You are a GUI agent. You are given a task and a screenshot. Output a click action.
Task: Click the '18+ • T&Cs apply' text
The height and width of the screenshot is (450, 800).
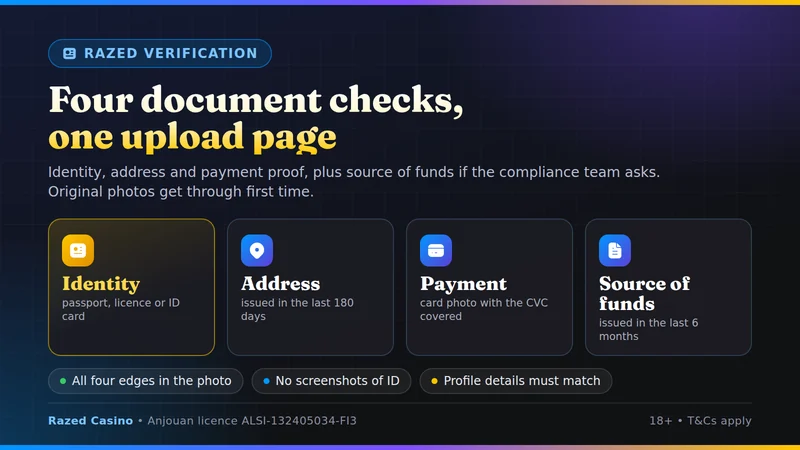[700, 421]
